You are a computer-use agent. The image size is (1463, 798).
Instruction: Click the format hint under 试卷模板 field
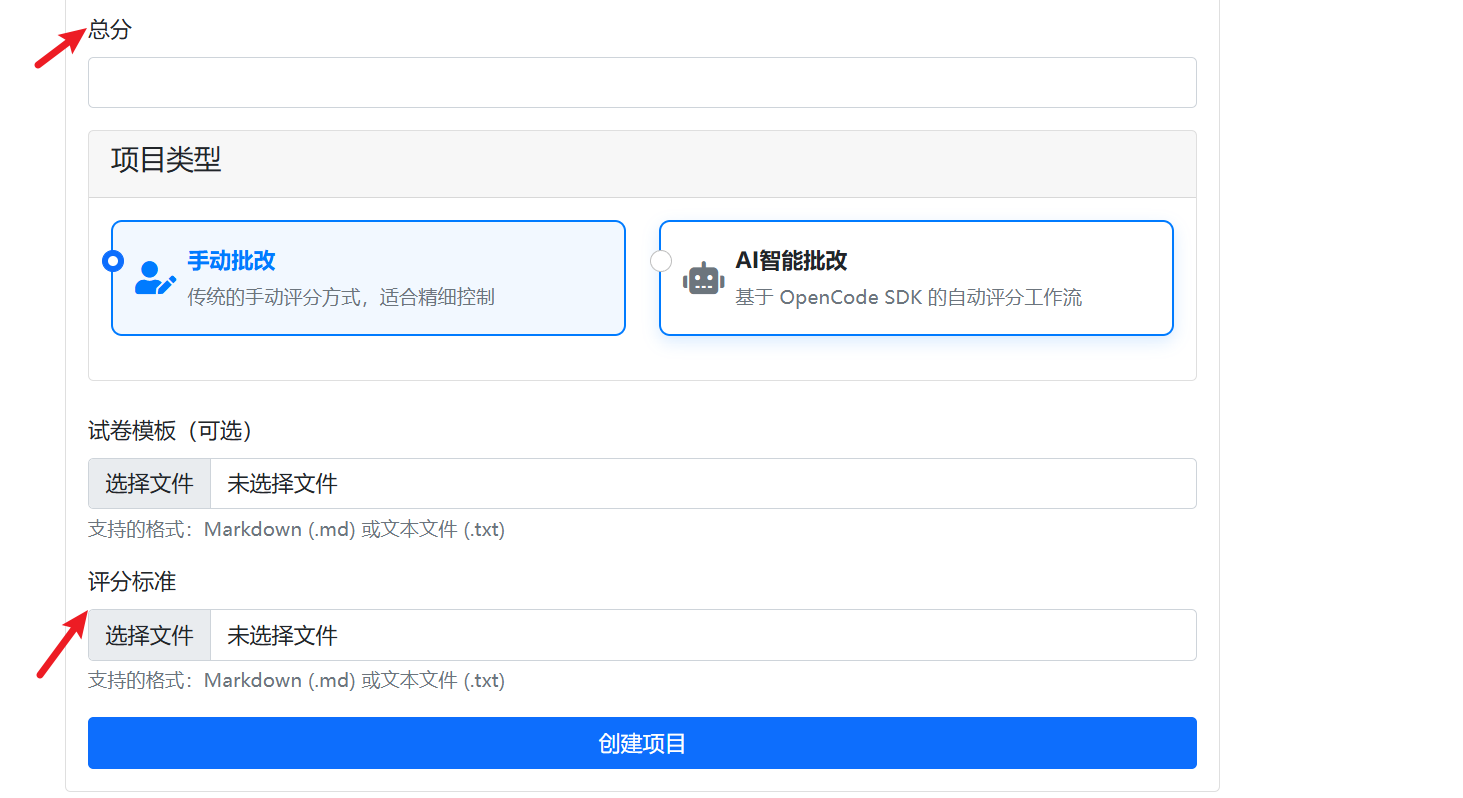[296, 530]
